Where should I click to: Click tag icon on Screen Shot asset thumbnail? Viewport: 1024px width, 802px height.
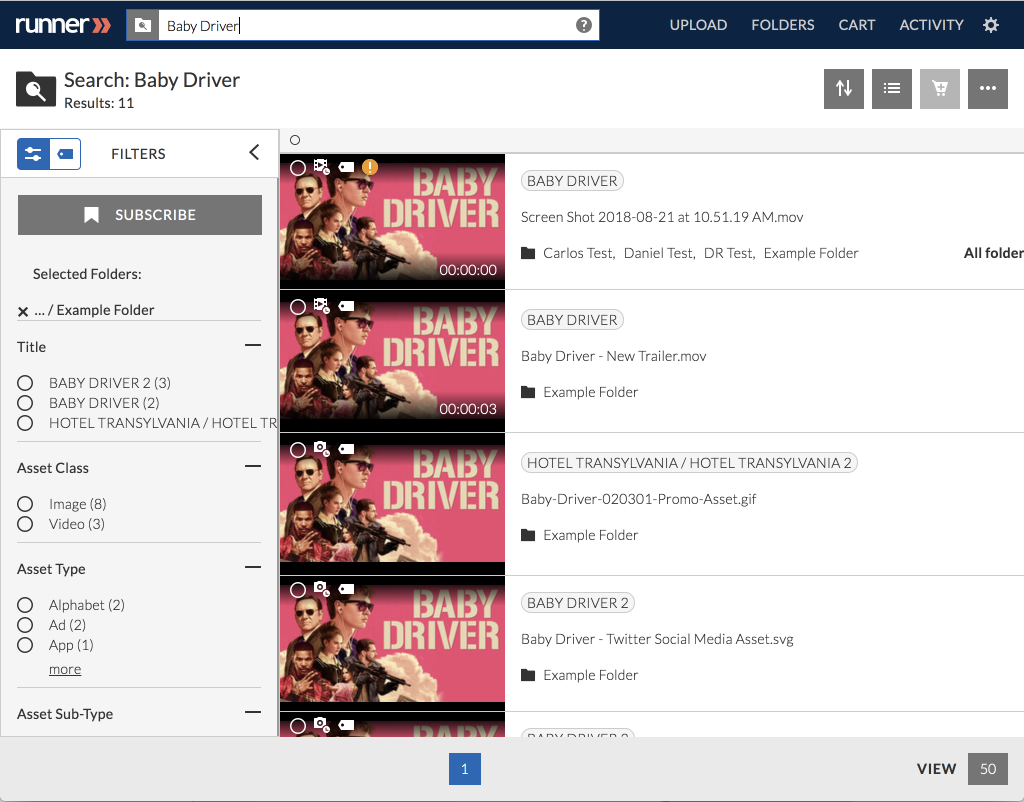pos(346,167)
